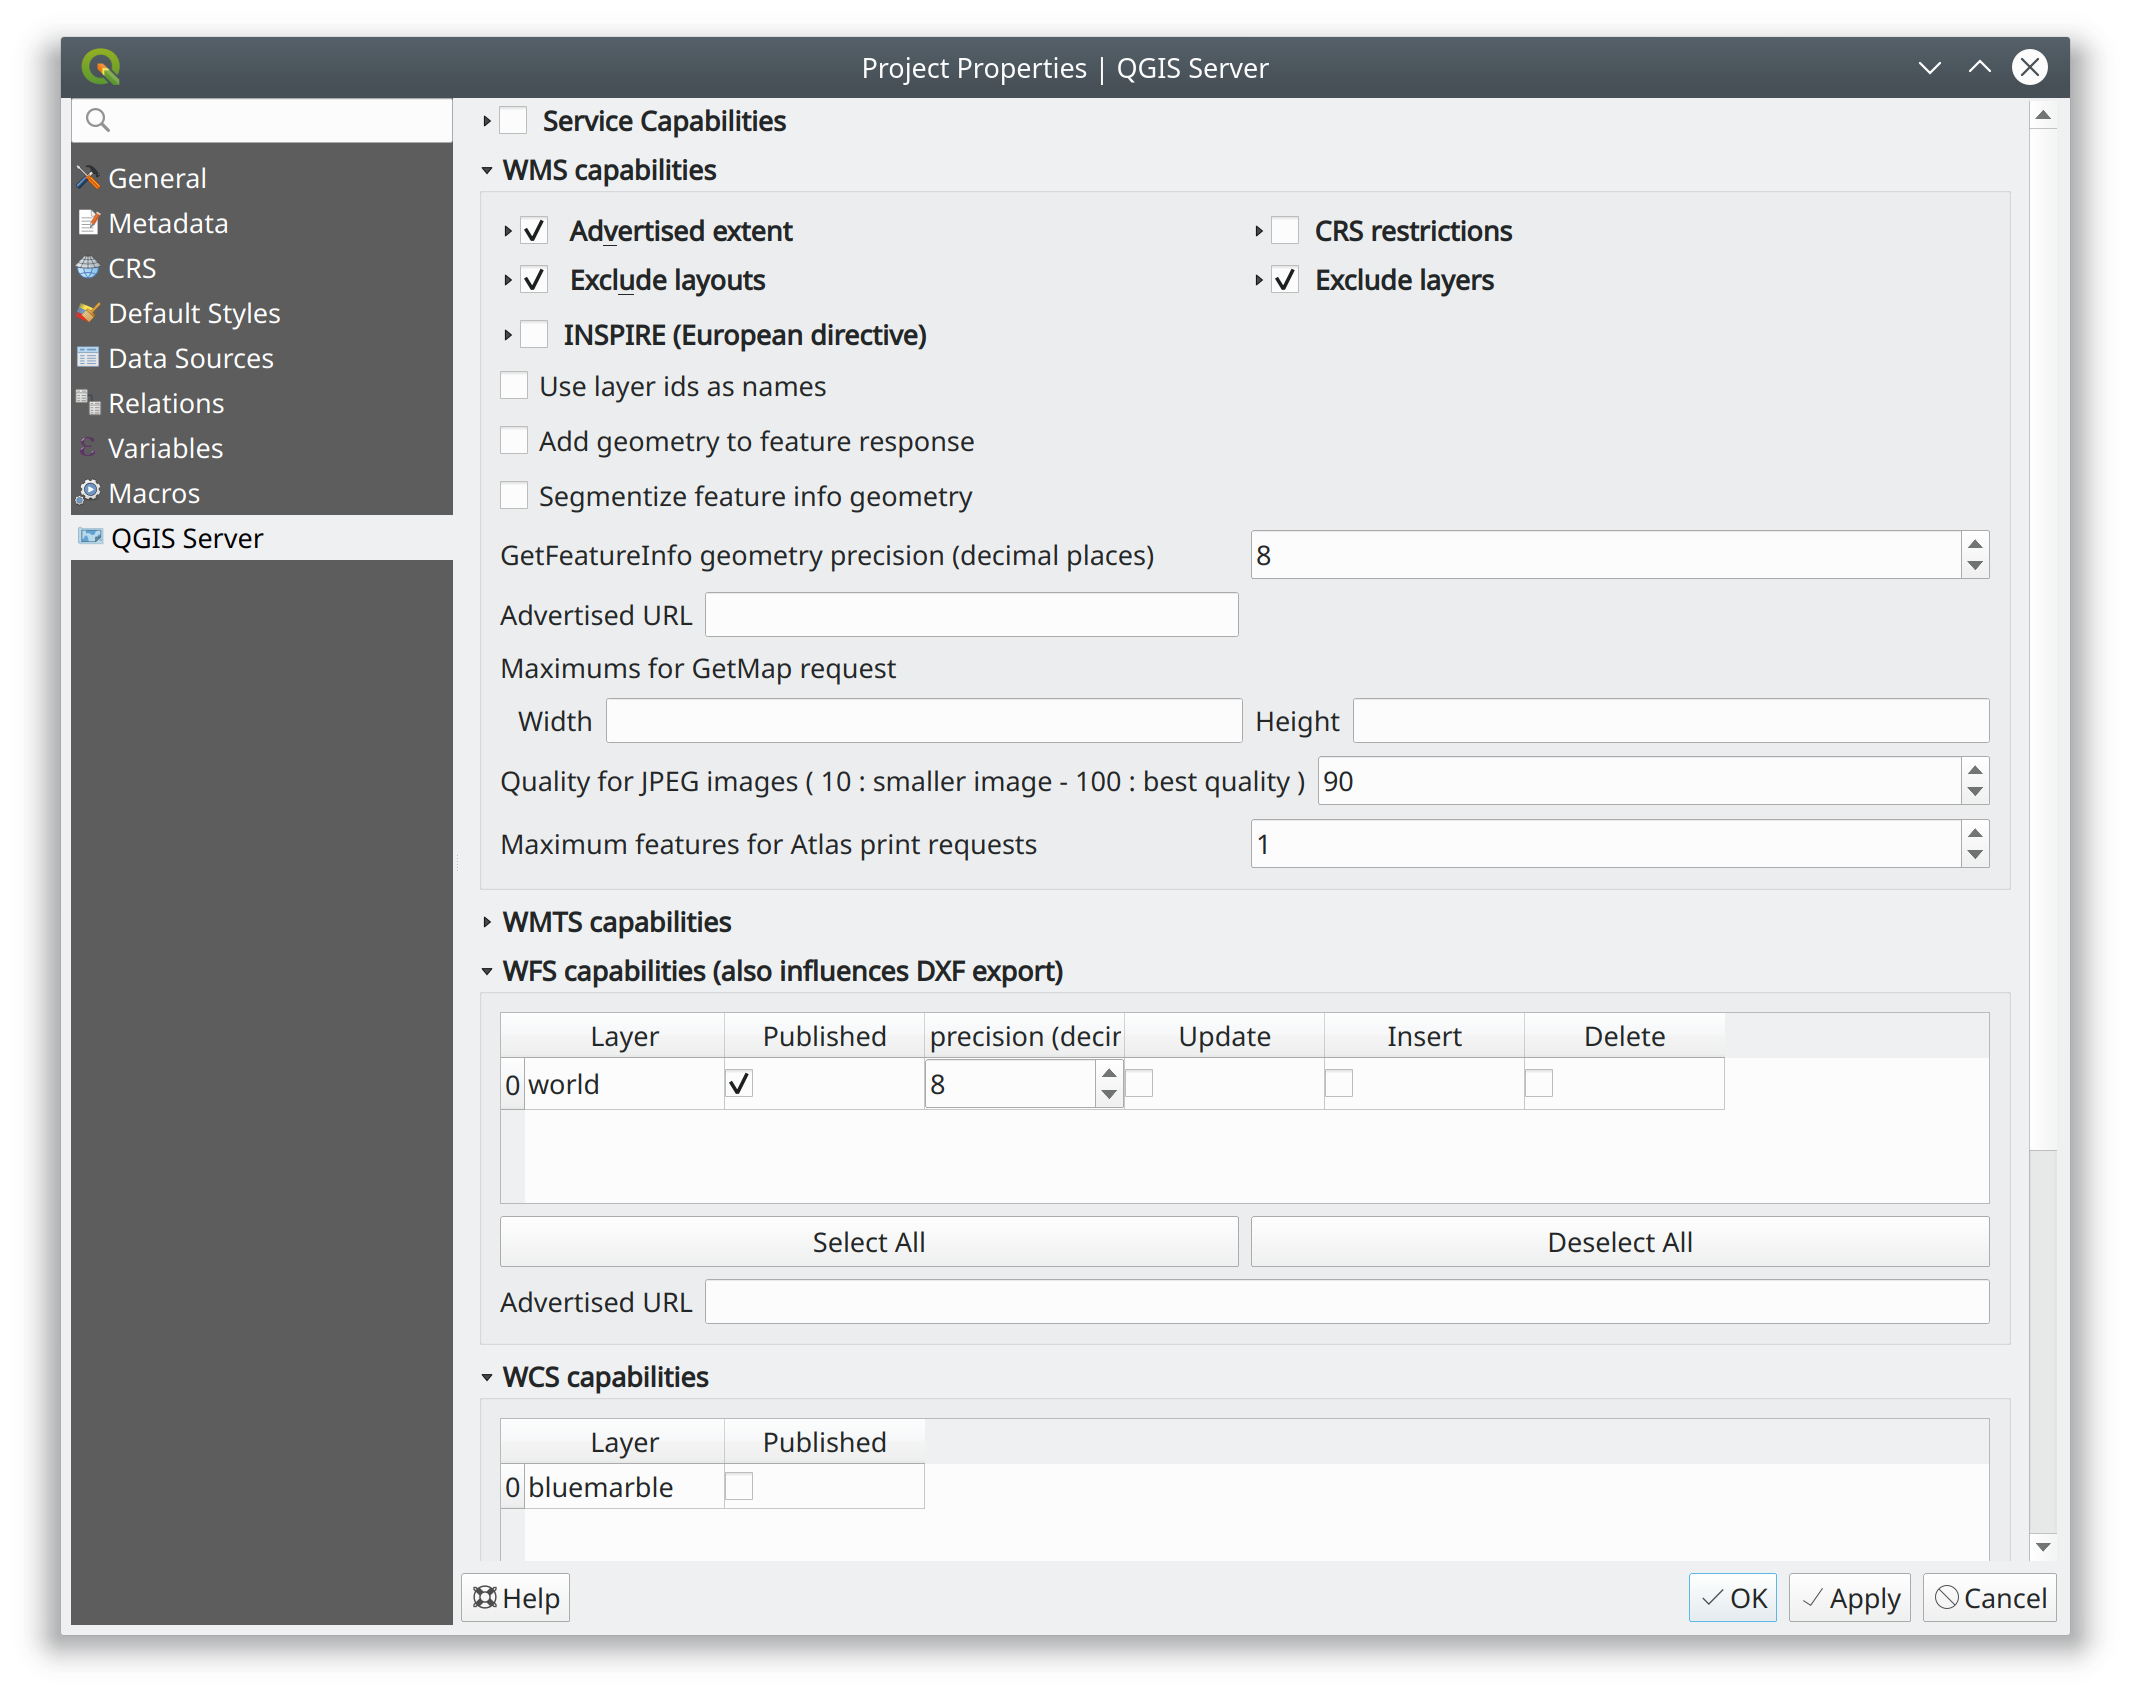Uncheck Exclude layouts

pos(534,280)
